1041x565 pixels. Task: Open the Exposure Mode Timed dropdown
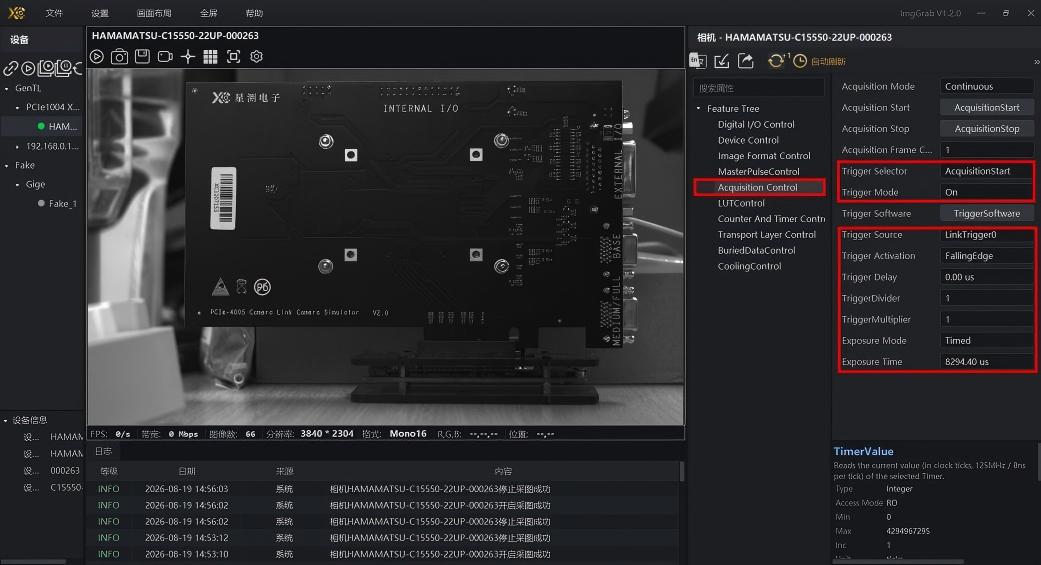pyautogui.click(x=987, y=341)
